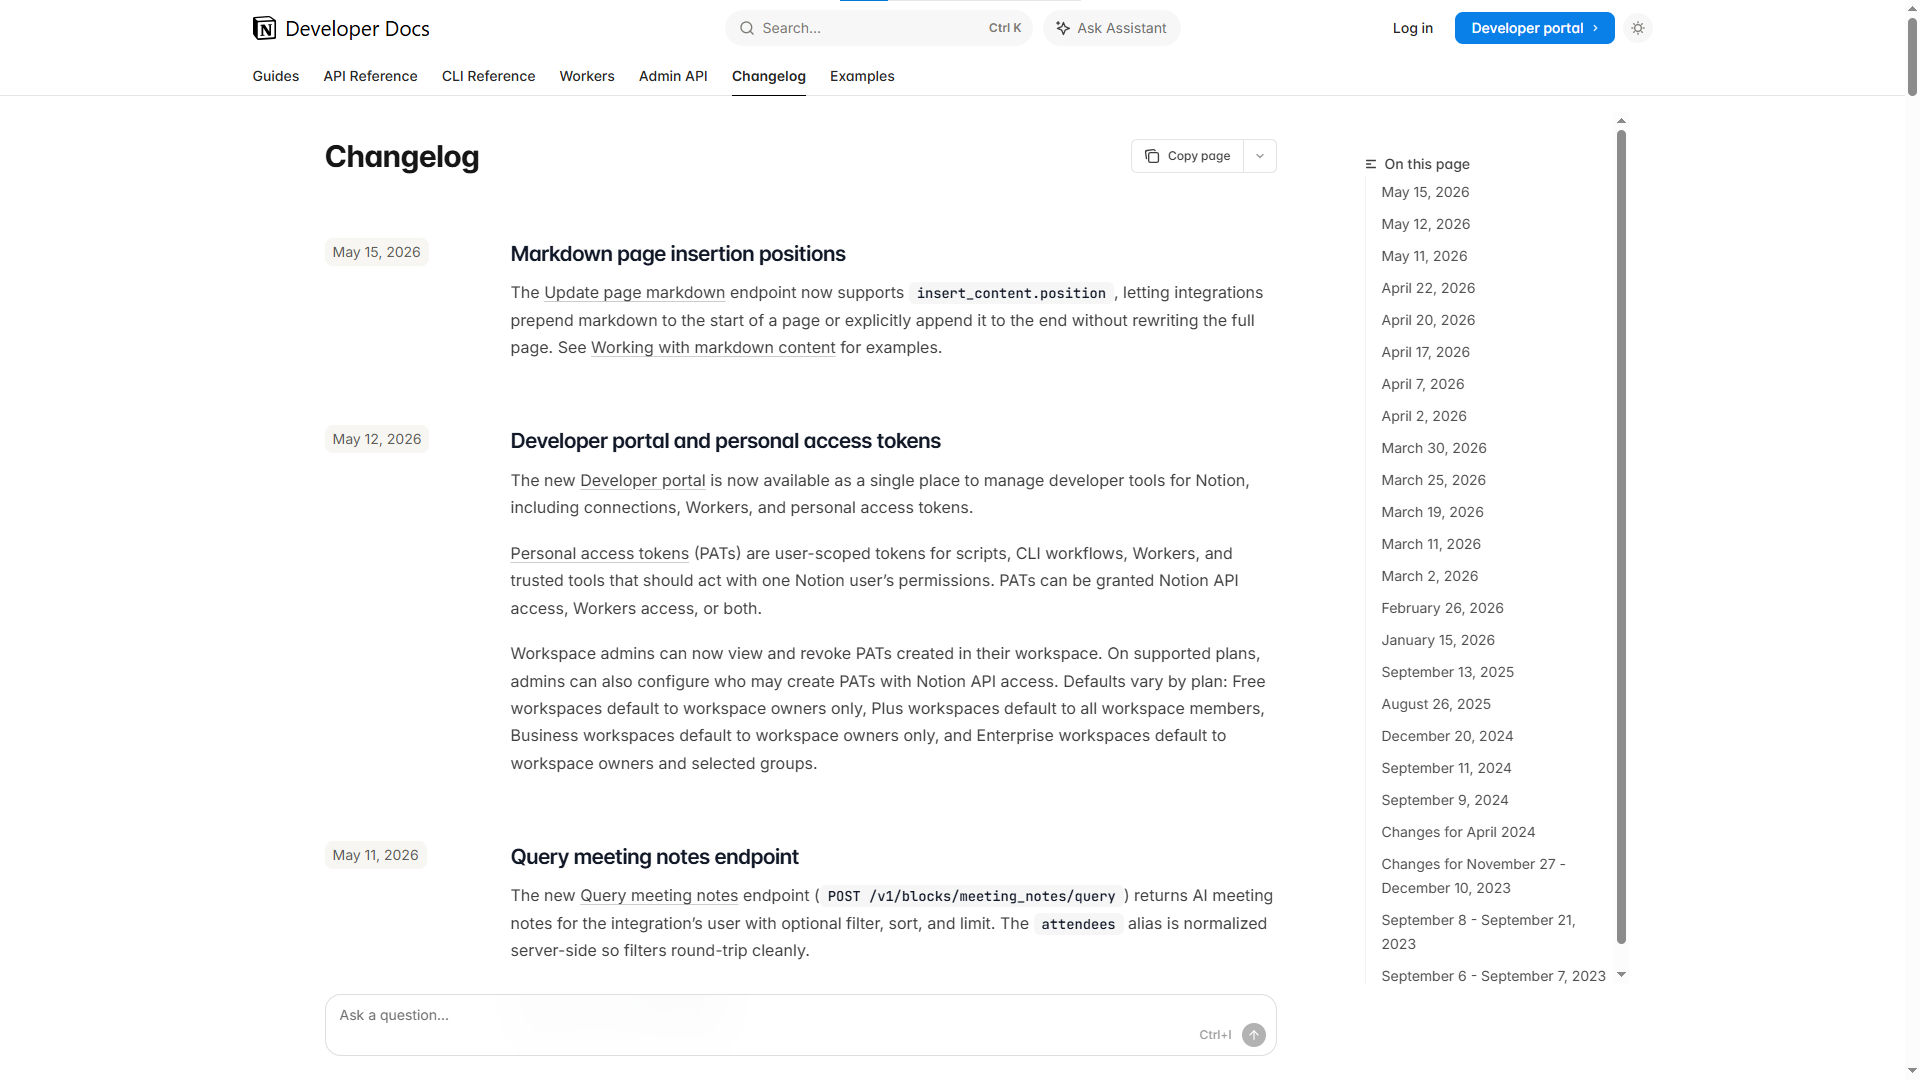Click the search magnifier icon
Viewport: 1920px width, 1080px height.
click(747, 28)
